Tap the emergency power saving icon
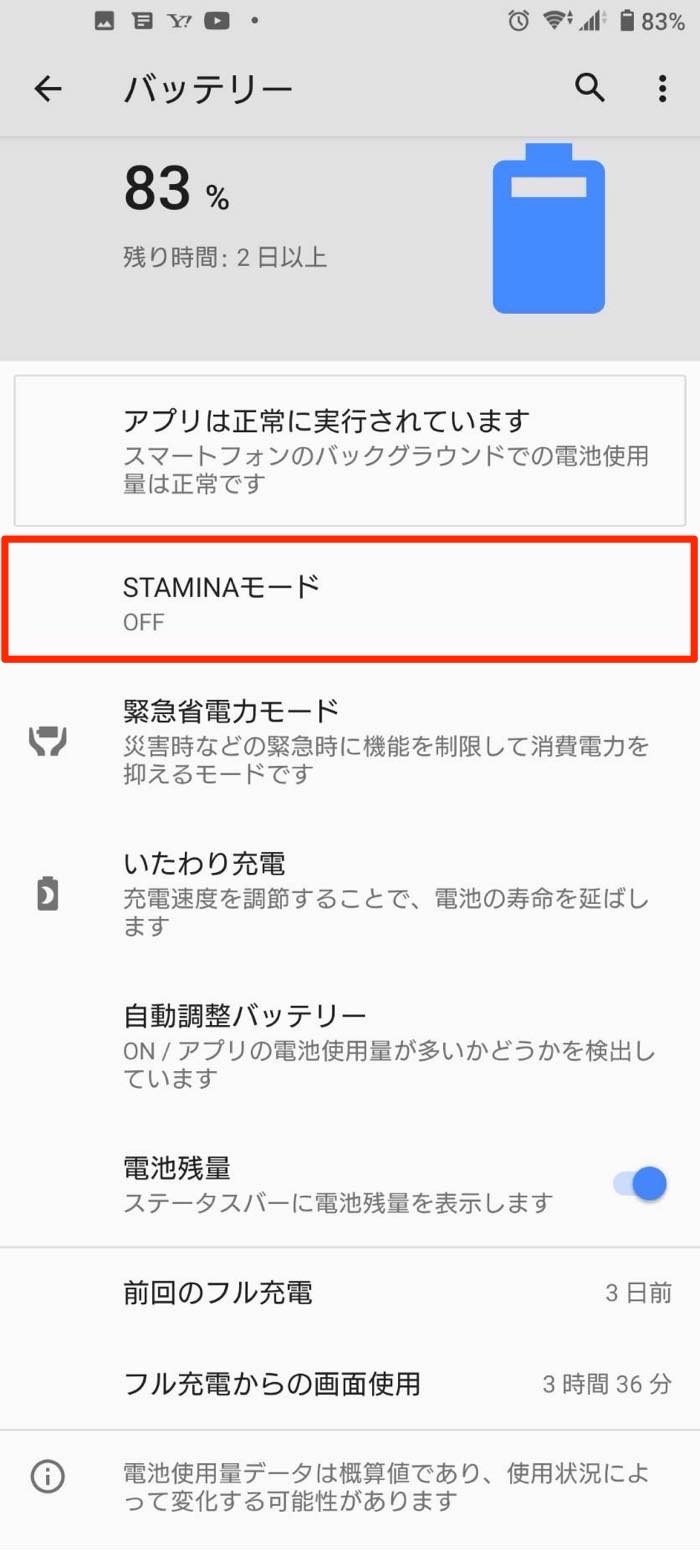 click(48, 741)
